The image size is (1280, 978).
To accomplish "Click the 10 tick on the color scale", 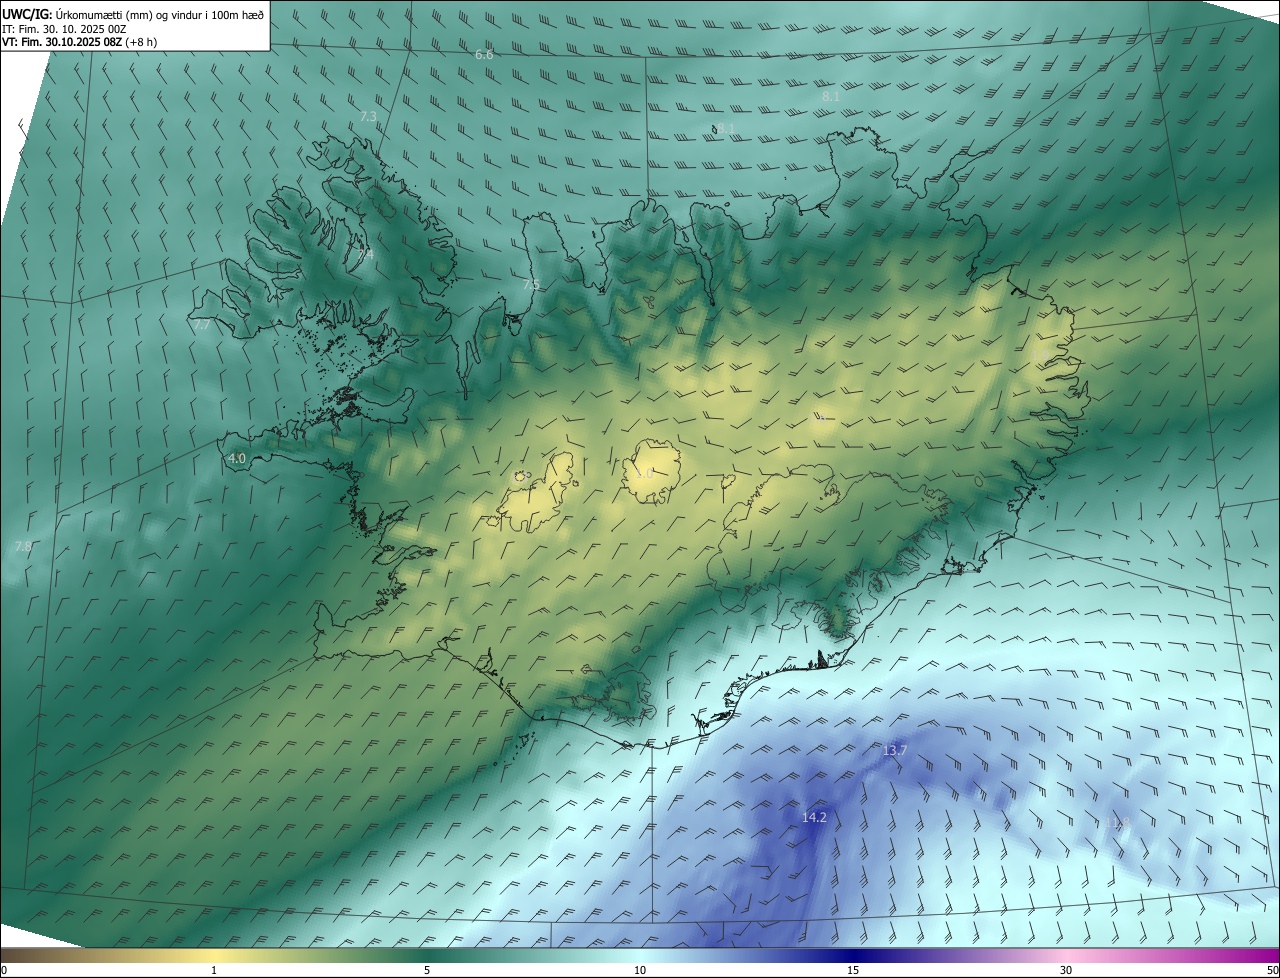I will (x=640, y=971).
